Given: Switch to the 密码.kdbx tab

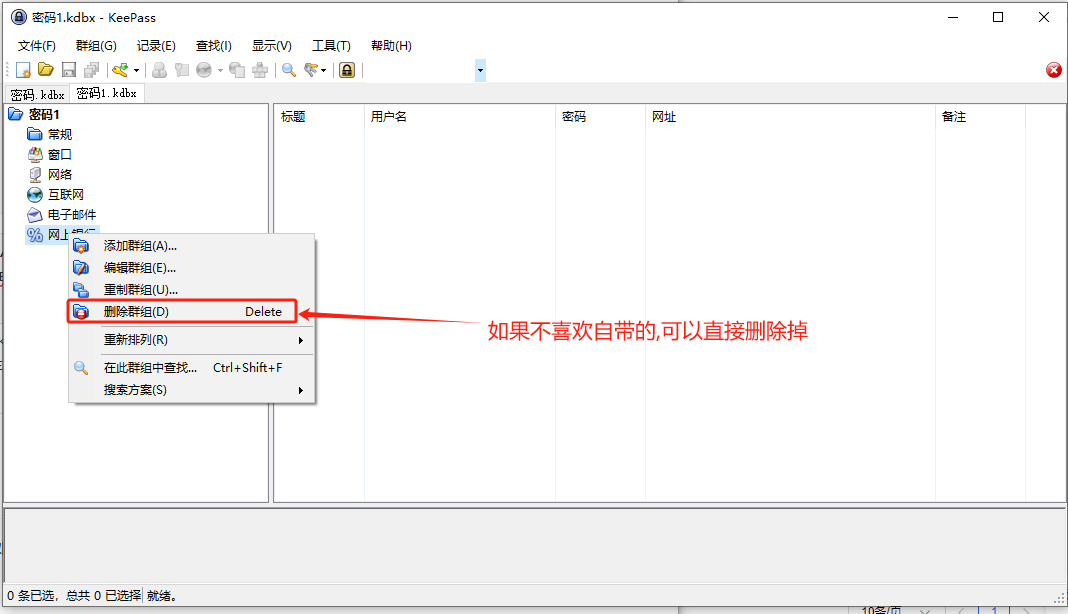Looking at the screenshot, I should coord(37,94).
